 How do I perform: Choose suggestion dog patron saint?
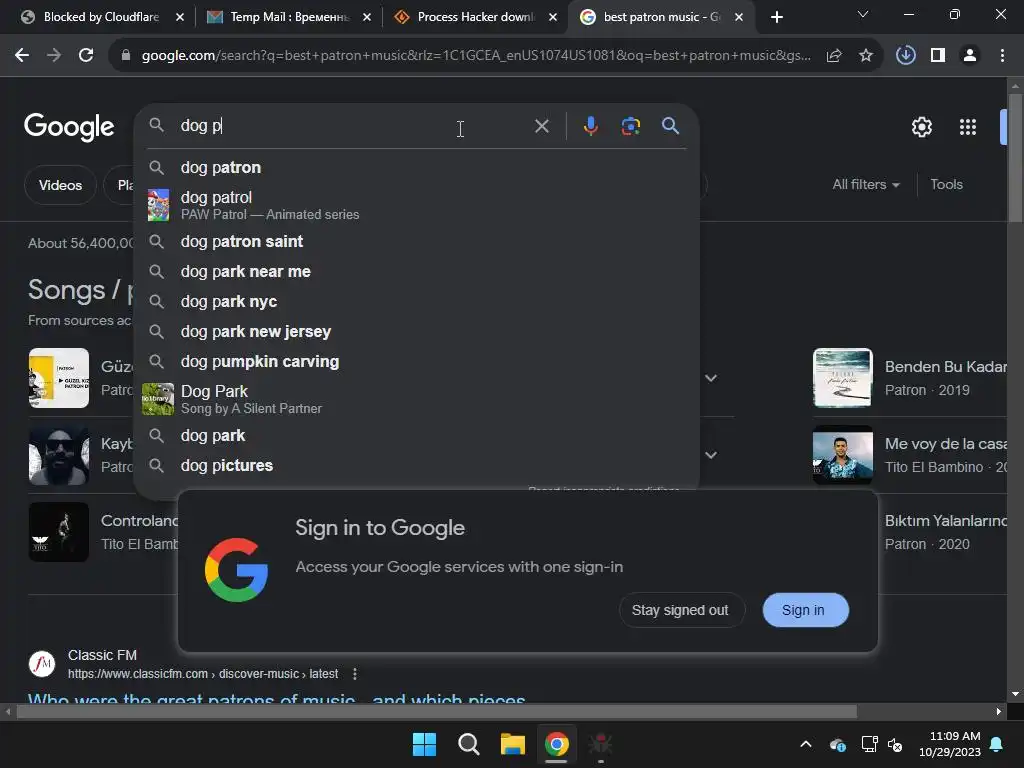point(416,242)
